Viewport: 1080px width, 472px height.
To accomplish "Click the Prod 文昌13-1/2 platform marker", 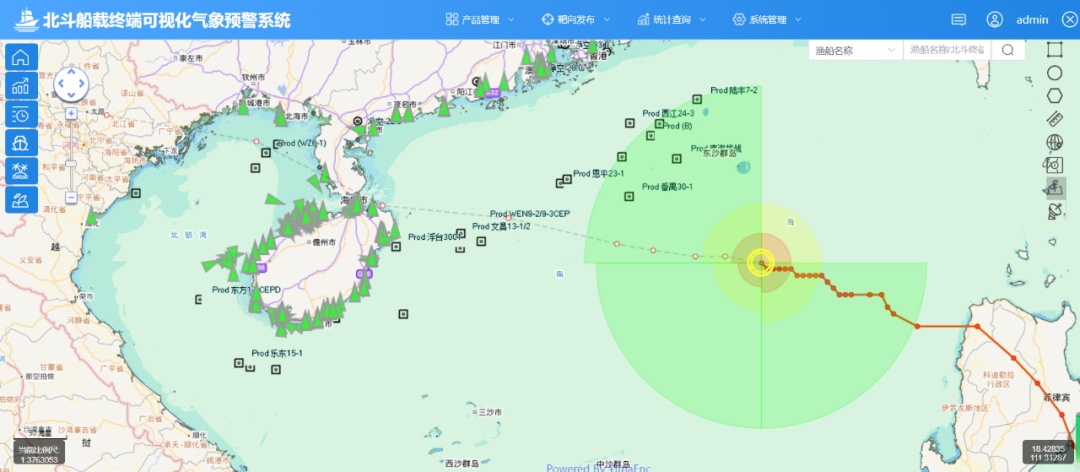I will (481, 240).
